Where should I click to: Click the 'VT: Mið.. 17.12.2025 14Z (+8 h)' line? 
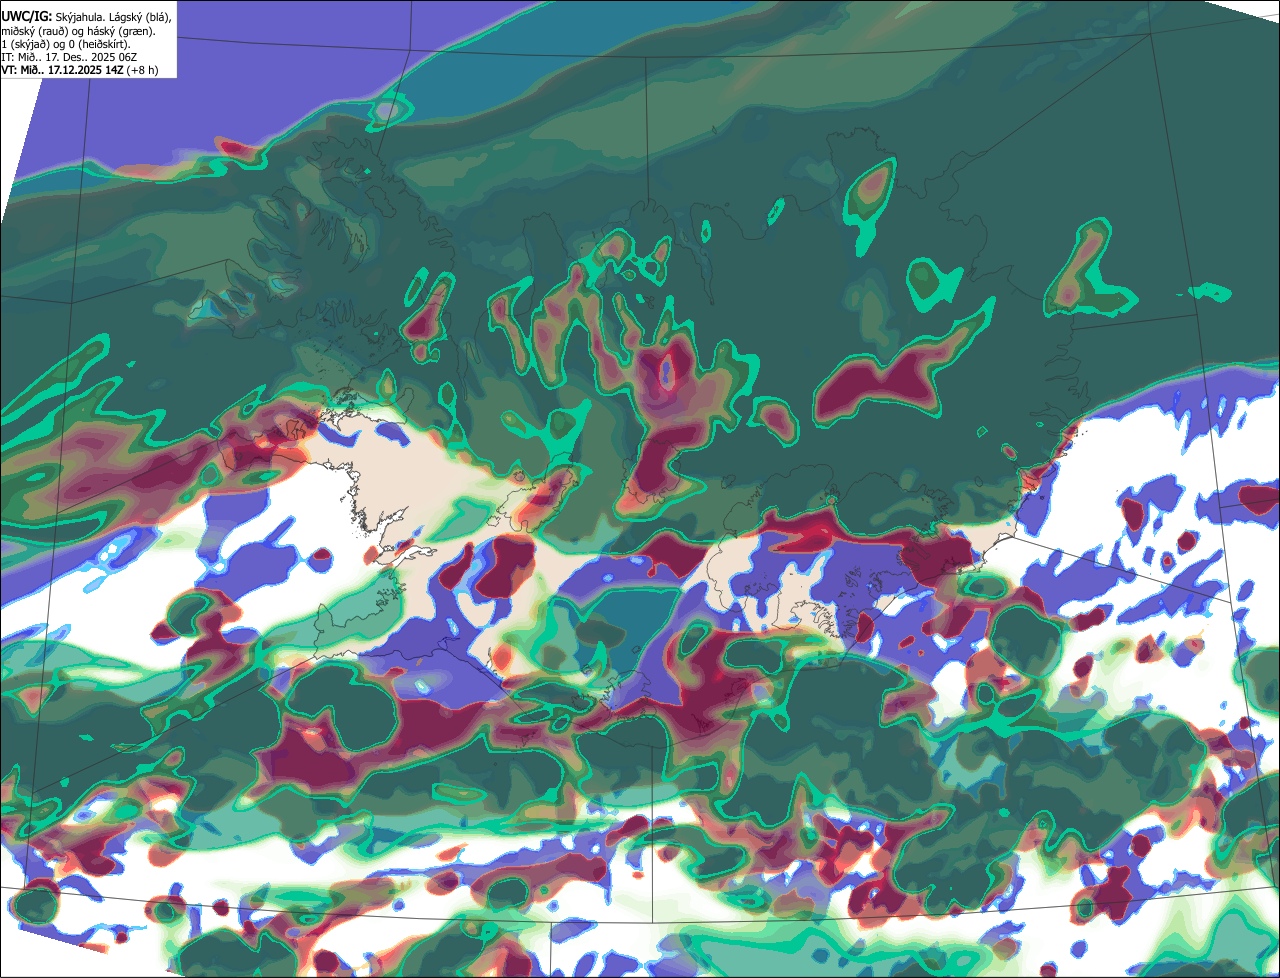pos(80,70)
